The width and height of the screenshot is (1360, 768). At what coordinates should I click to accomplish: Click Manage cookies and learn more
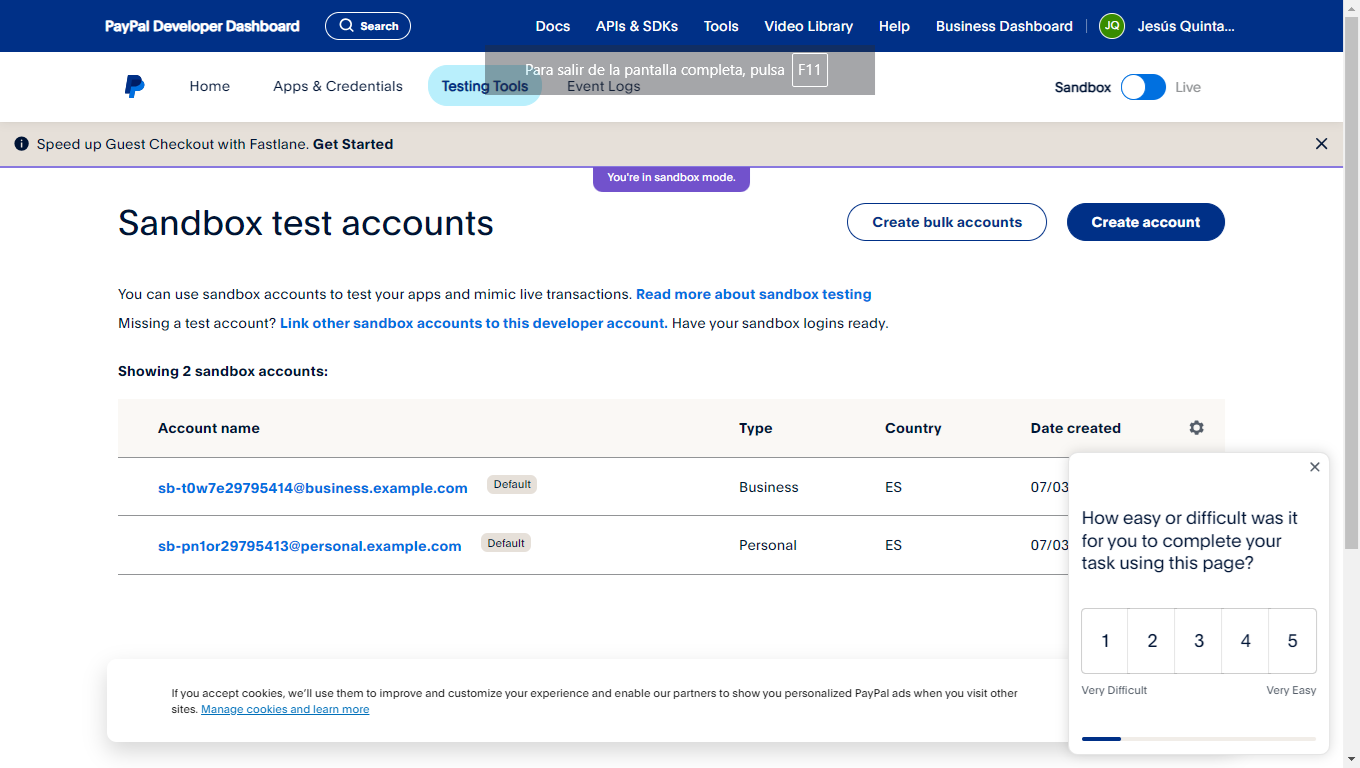click(x=285, y=709)
